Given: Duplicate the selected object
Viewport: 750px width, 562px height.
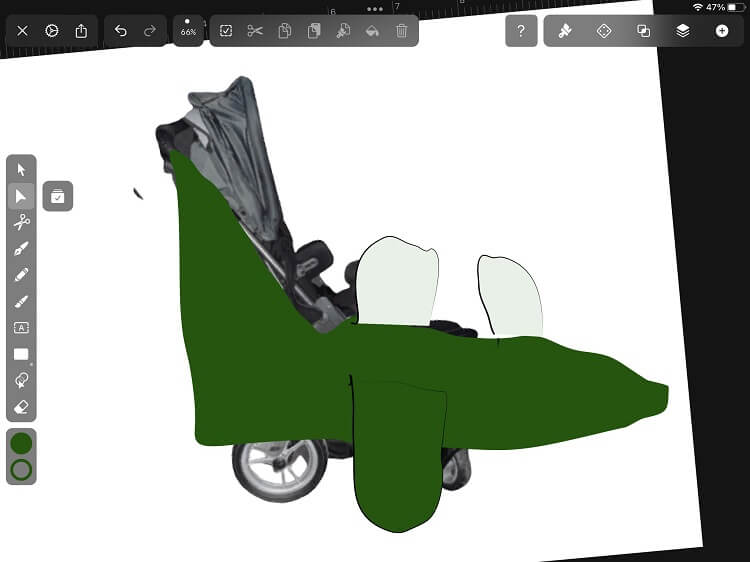Looking at the screenshot, I should (314, 31).
